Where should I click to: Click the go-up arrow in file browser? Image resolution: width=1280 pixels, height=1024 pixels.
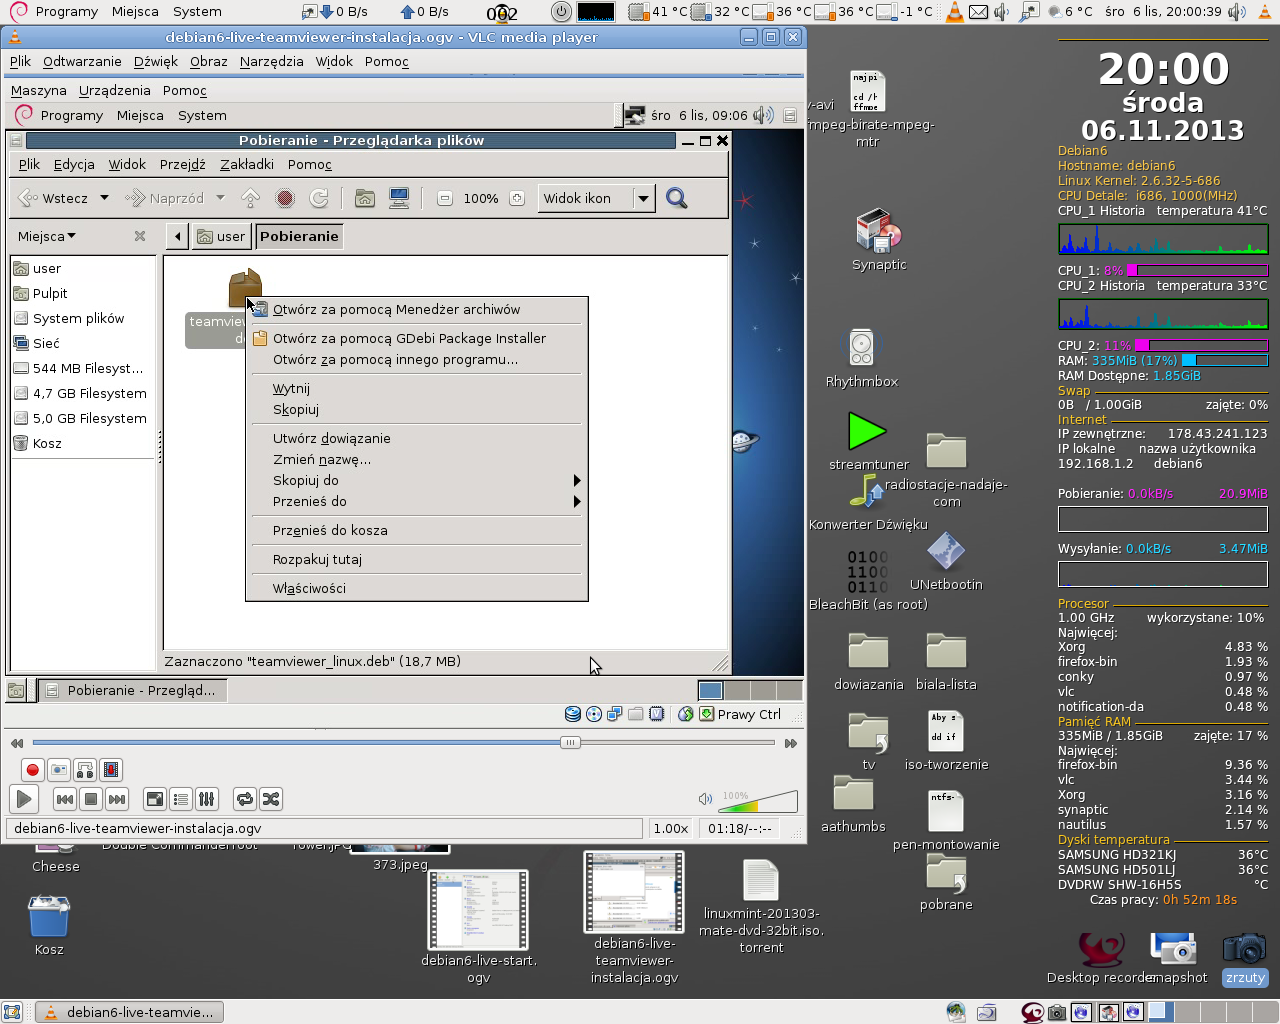(x=251, y=198)
